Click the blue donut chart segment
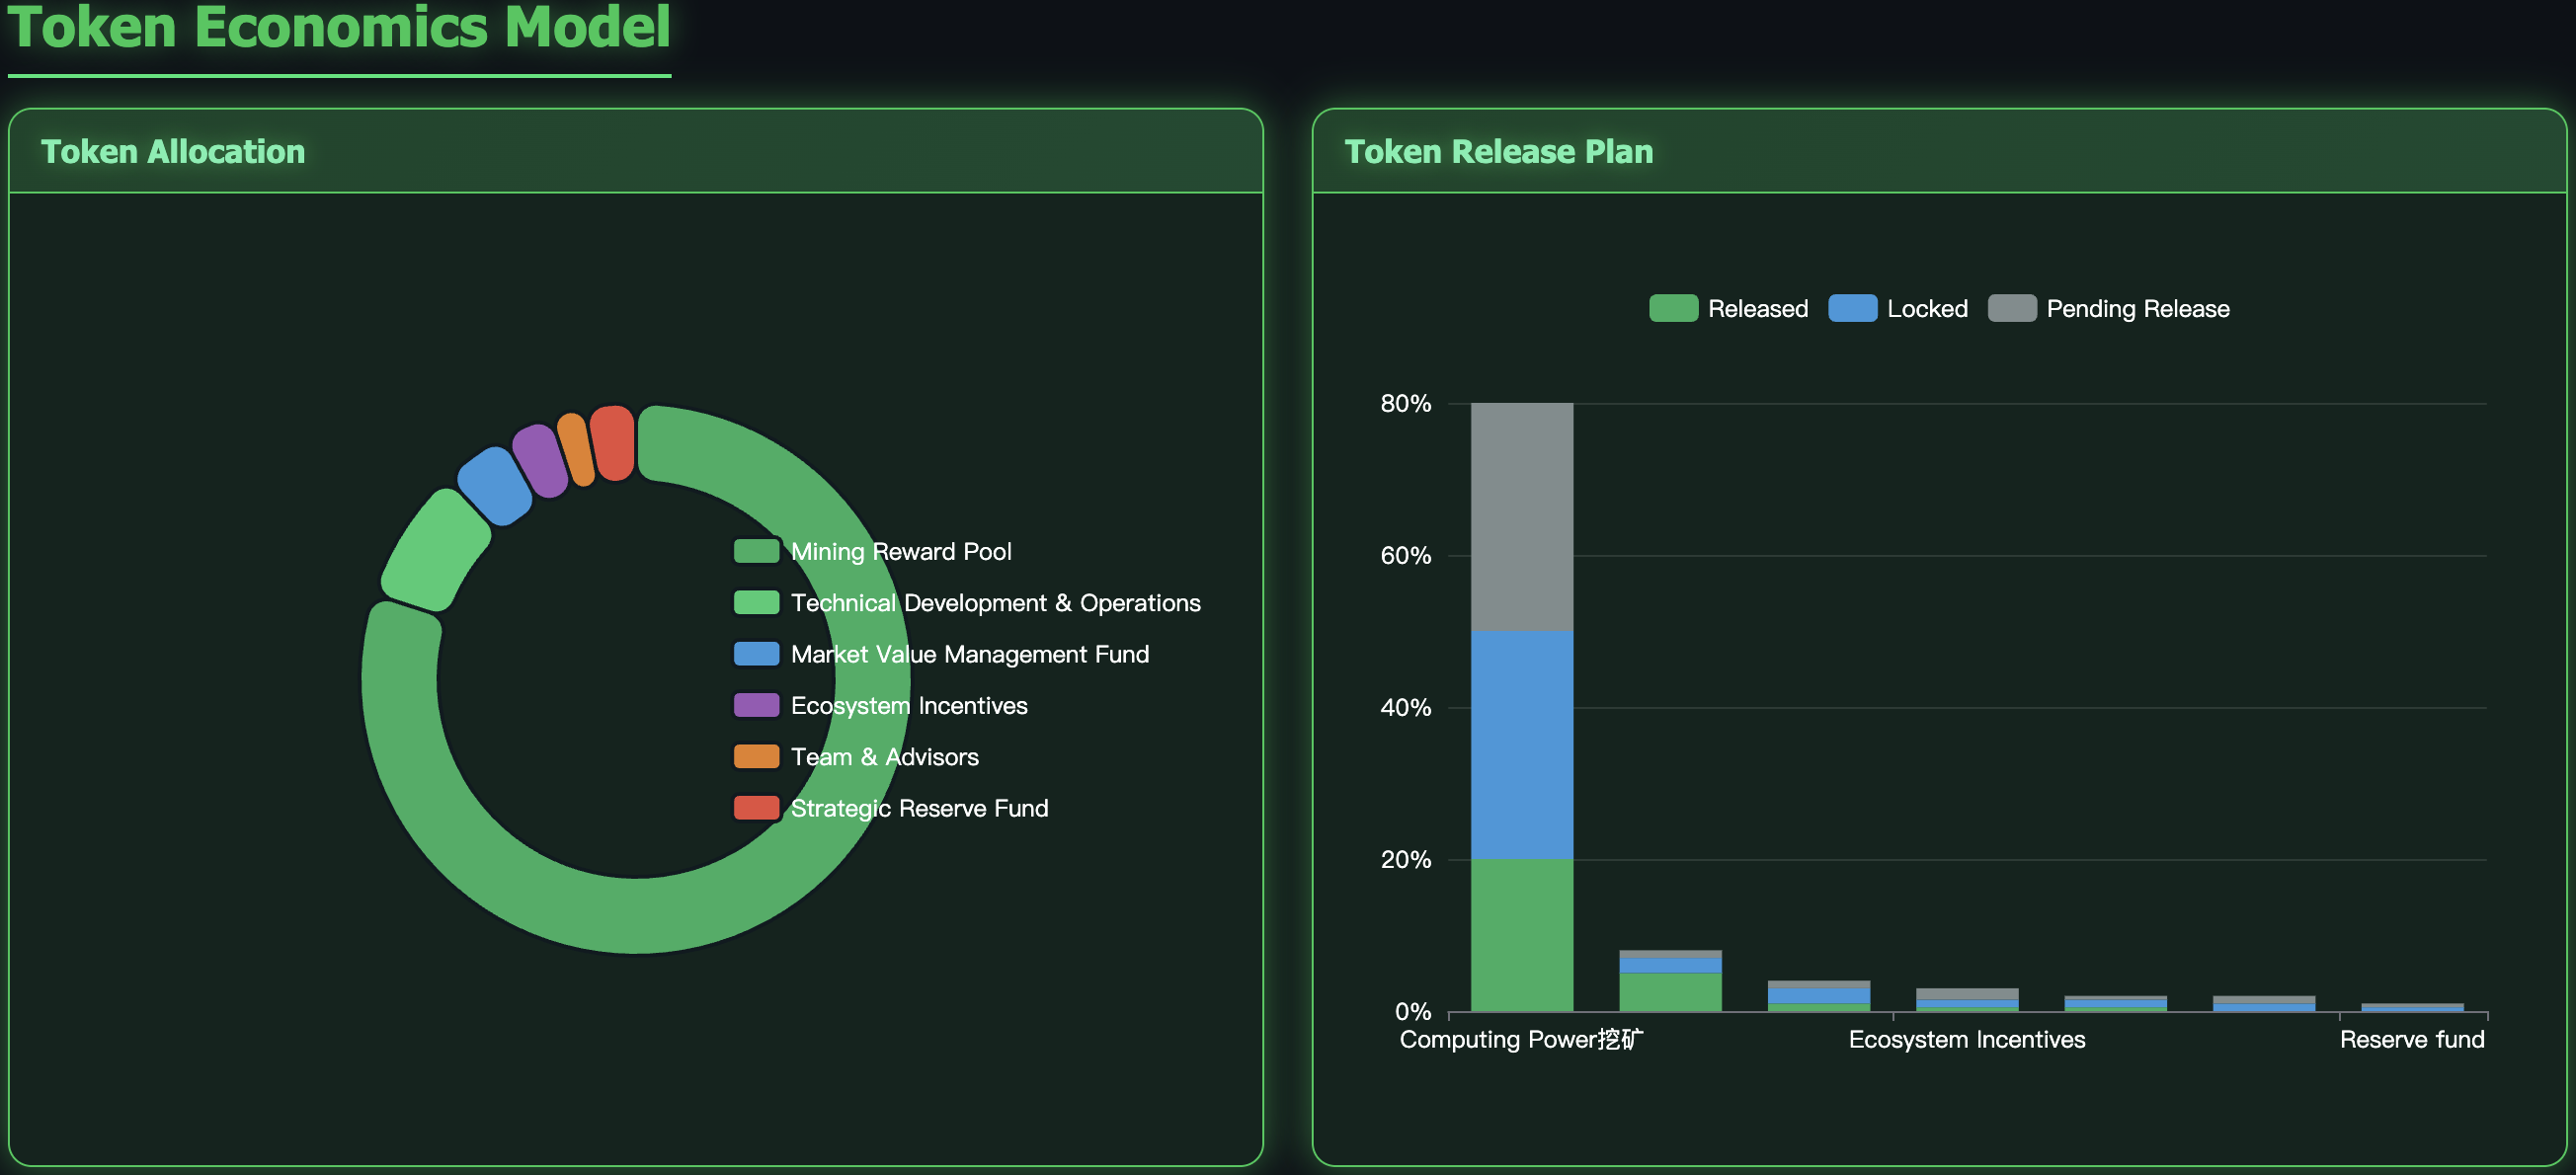The height and width of the screenshot is (1175, 2576). (x=494, y=486)
